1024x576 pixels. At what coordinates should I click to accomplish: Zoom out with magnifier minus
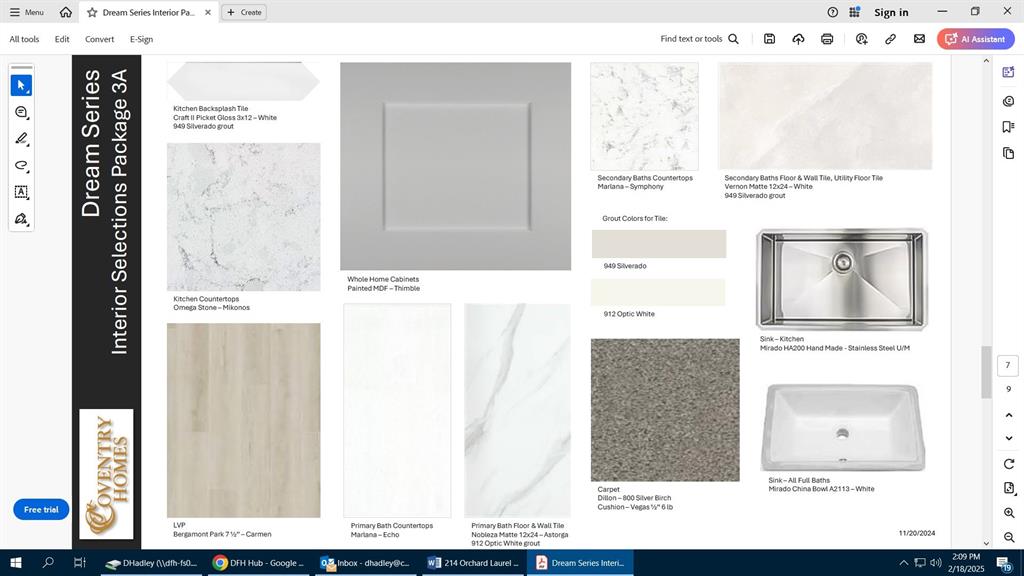[x=1008, y=537]
